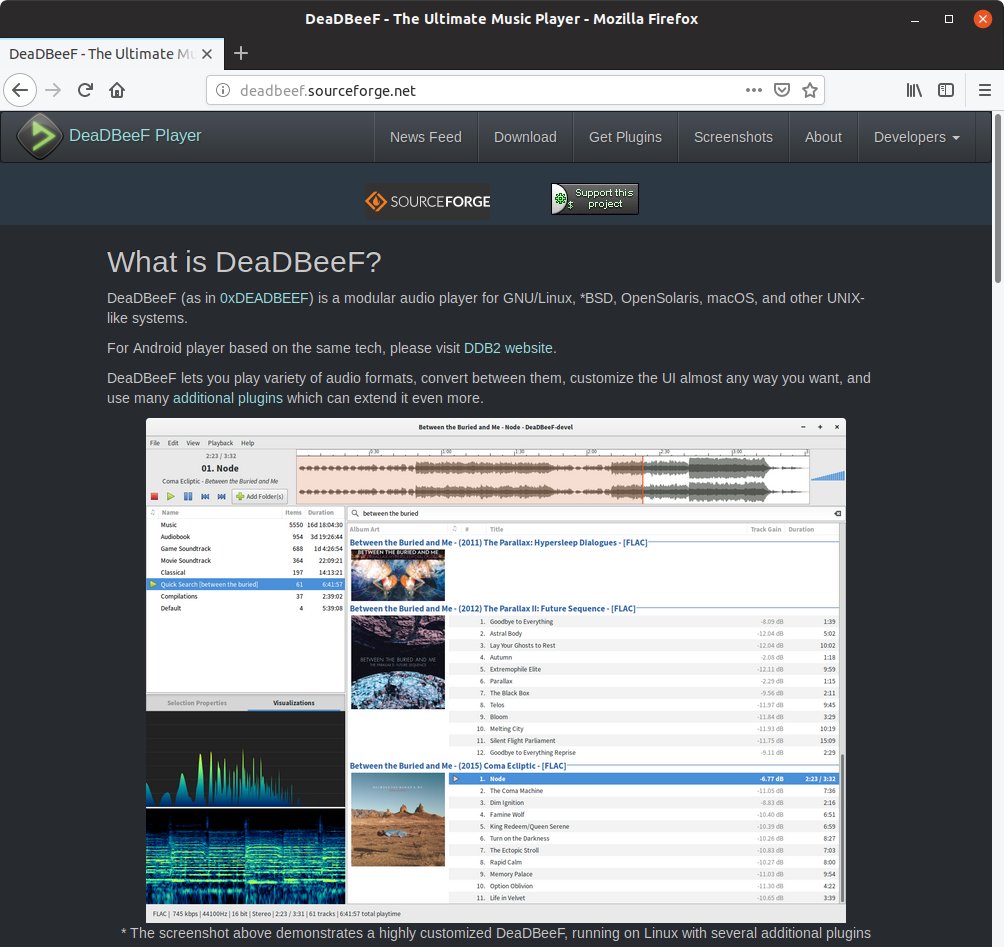
Task: Toggle the Firefox sidebar panel
Action: pos(945,89)
